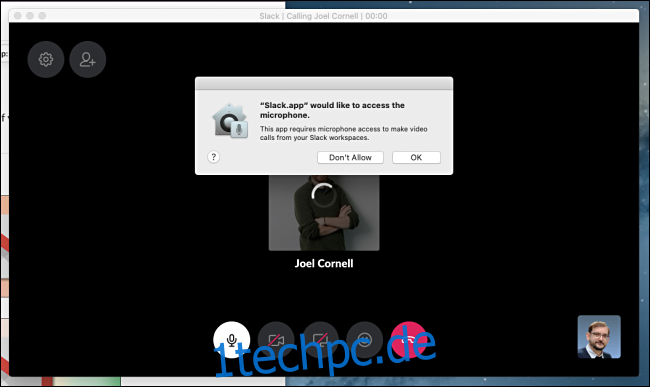Click the Joel Cornell name label

tap(324, 264)
